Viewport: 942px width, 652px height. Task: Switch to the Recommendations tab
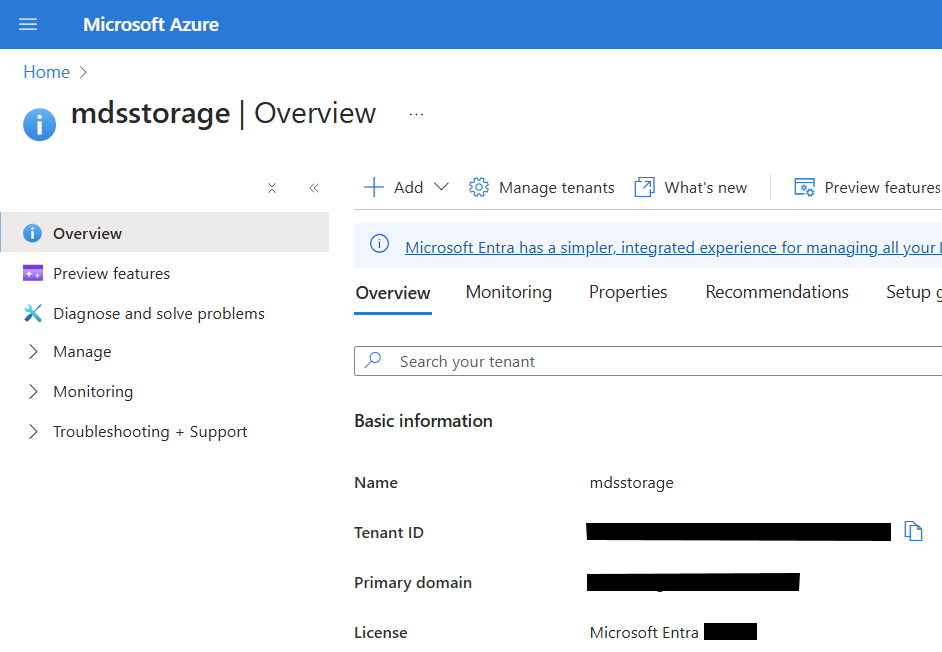[x=777, y=292]
